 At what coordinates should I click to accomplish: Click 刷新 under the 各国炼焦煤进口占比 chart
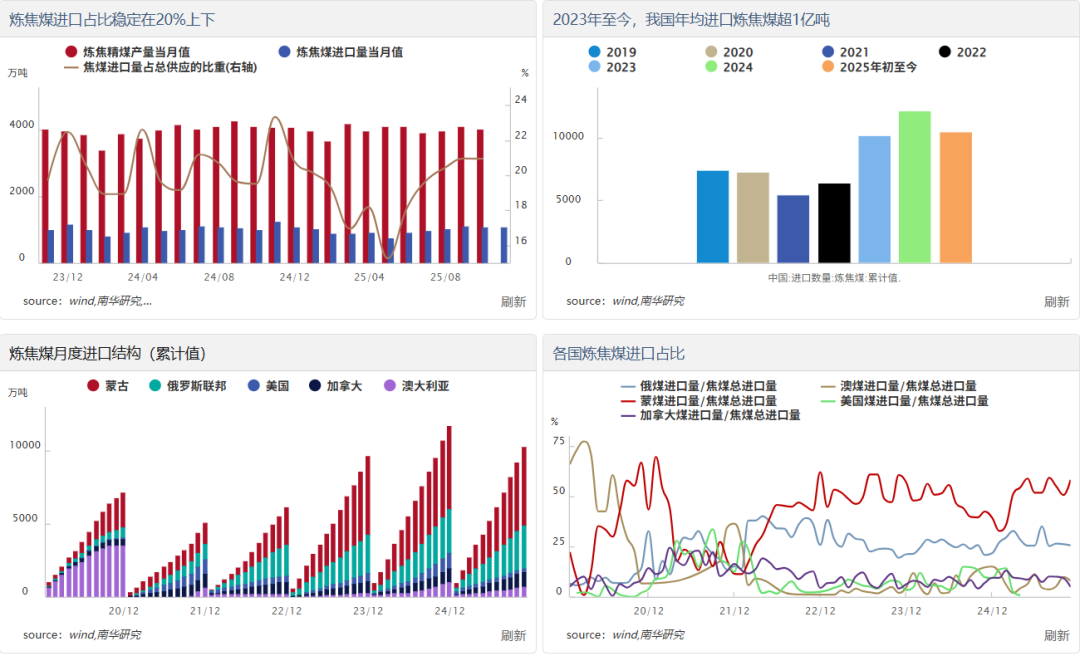tap(1056, 635)
